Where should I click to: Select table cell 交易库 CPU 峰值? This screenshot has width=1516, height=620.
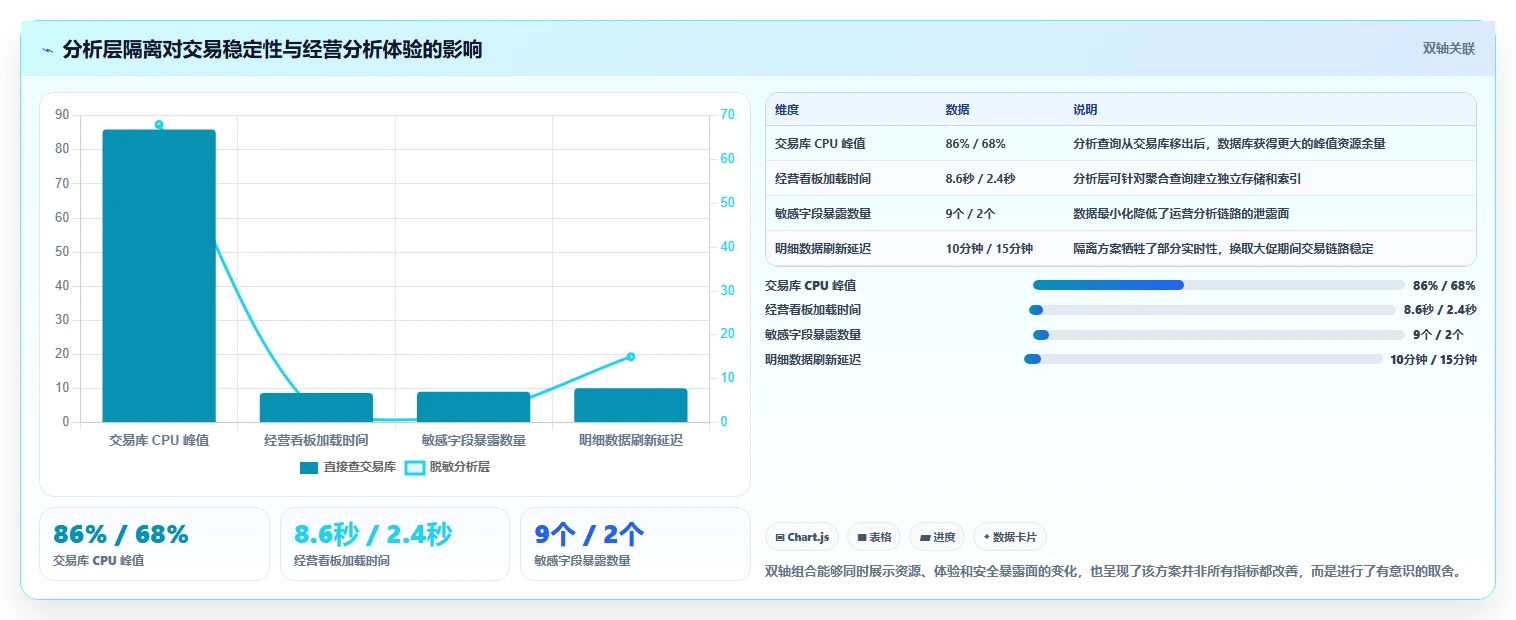click(820, 144)
